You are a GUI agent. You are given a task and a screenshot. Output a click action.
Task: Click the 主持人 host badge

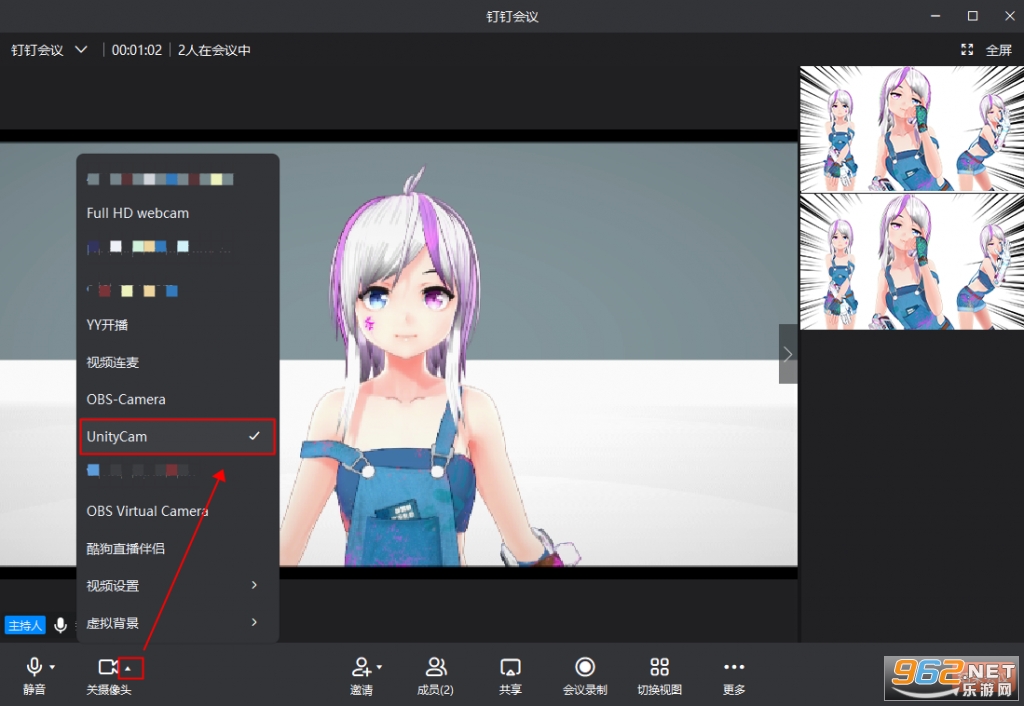(x=25, y=625)
